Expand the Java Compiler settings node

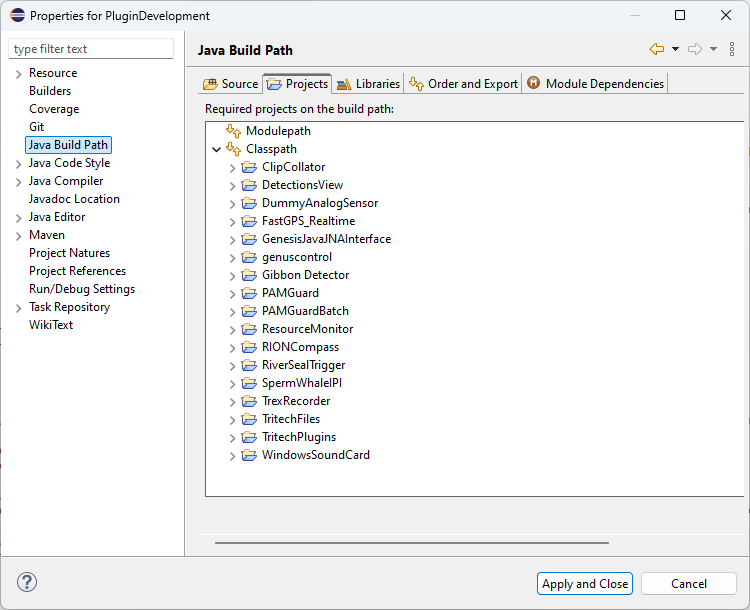(x=18, y=181)
